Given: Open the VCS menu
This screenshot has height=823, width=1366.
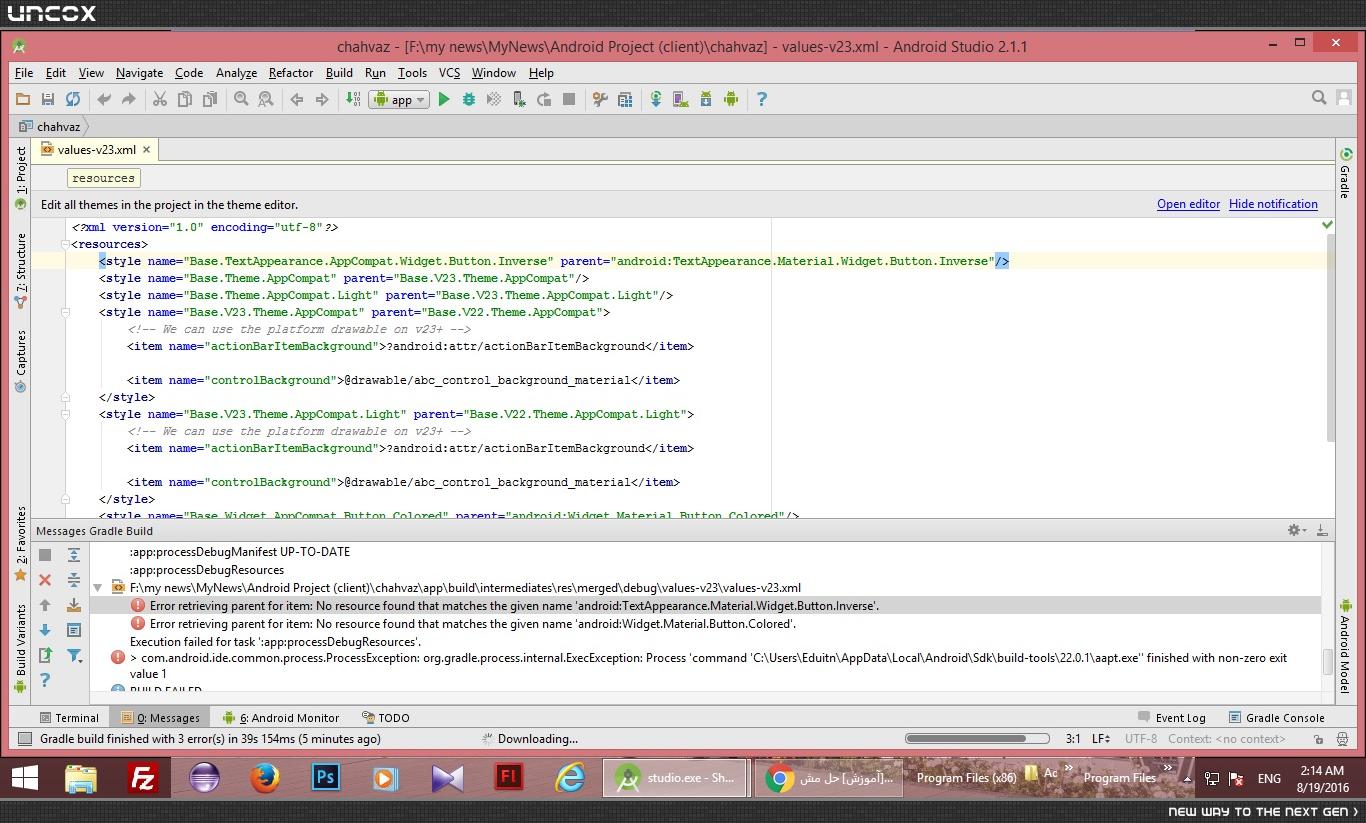Looking at the screenshot, I should pyautogui.click(x=449, y=73).
